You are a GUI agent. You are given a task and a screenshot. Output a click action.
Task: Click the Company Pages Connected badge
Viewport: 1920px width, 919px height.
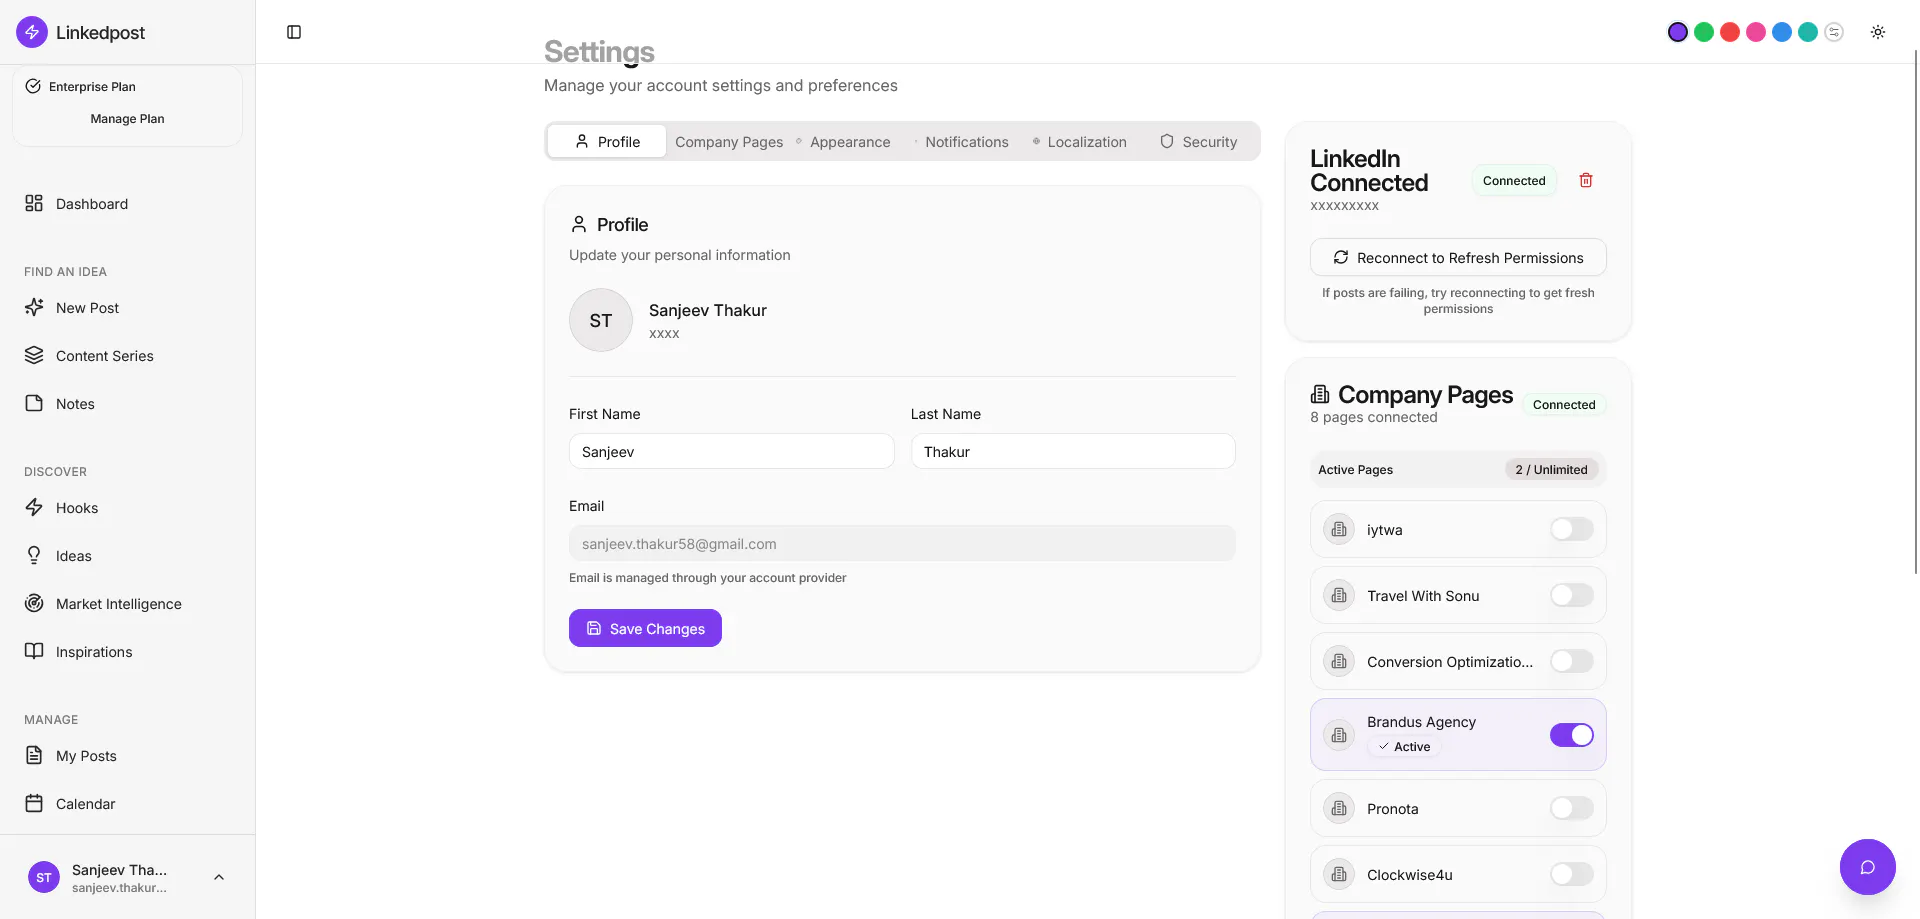click(x=1564, y=404)
